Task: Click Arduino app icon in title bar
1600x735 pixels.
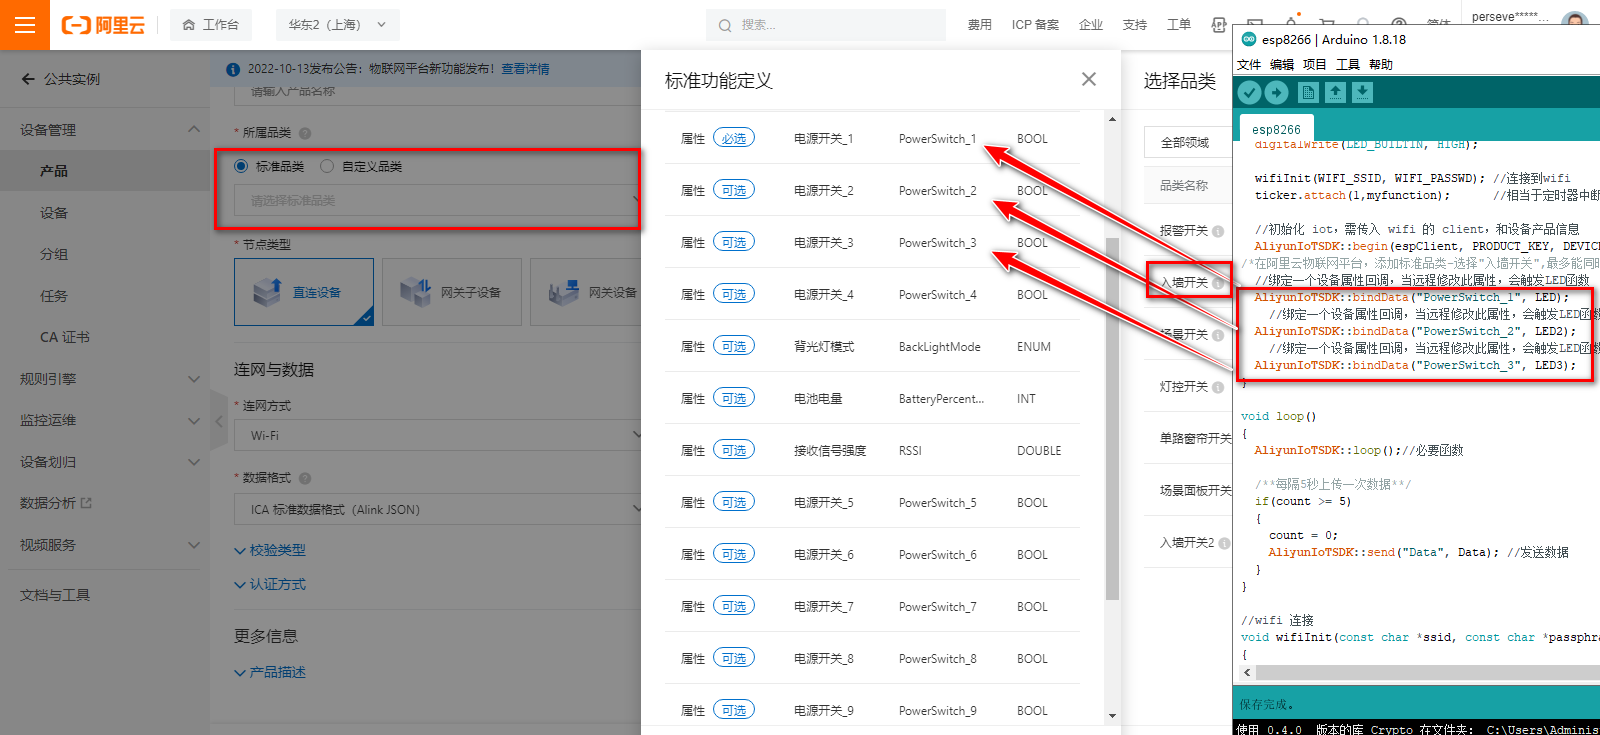Action: click(x=1248, y=39)
